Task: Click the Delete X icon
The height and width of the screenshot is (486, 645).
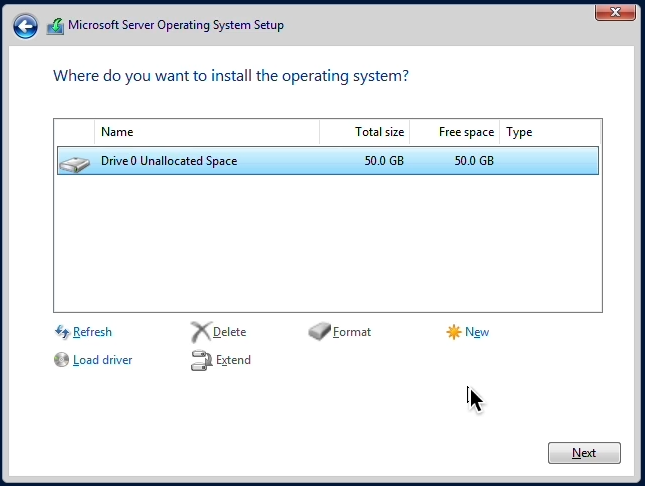Action: click(x=201, y=332)
